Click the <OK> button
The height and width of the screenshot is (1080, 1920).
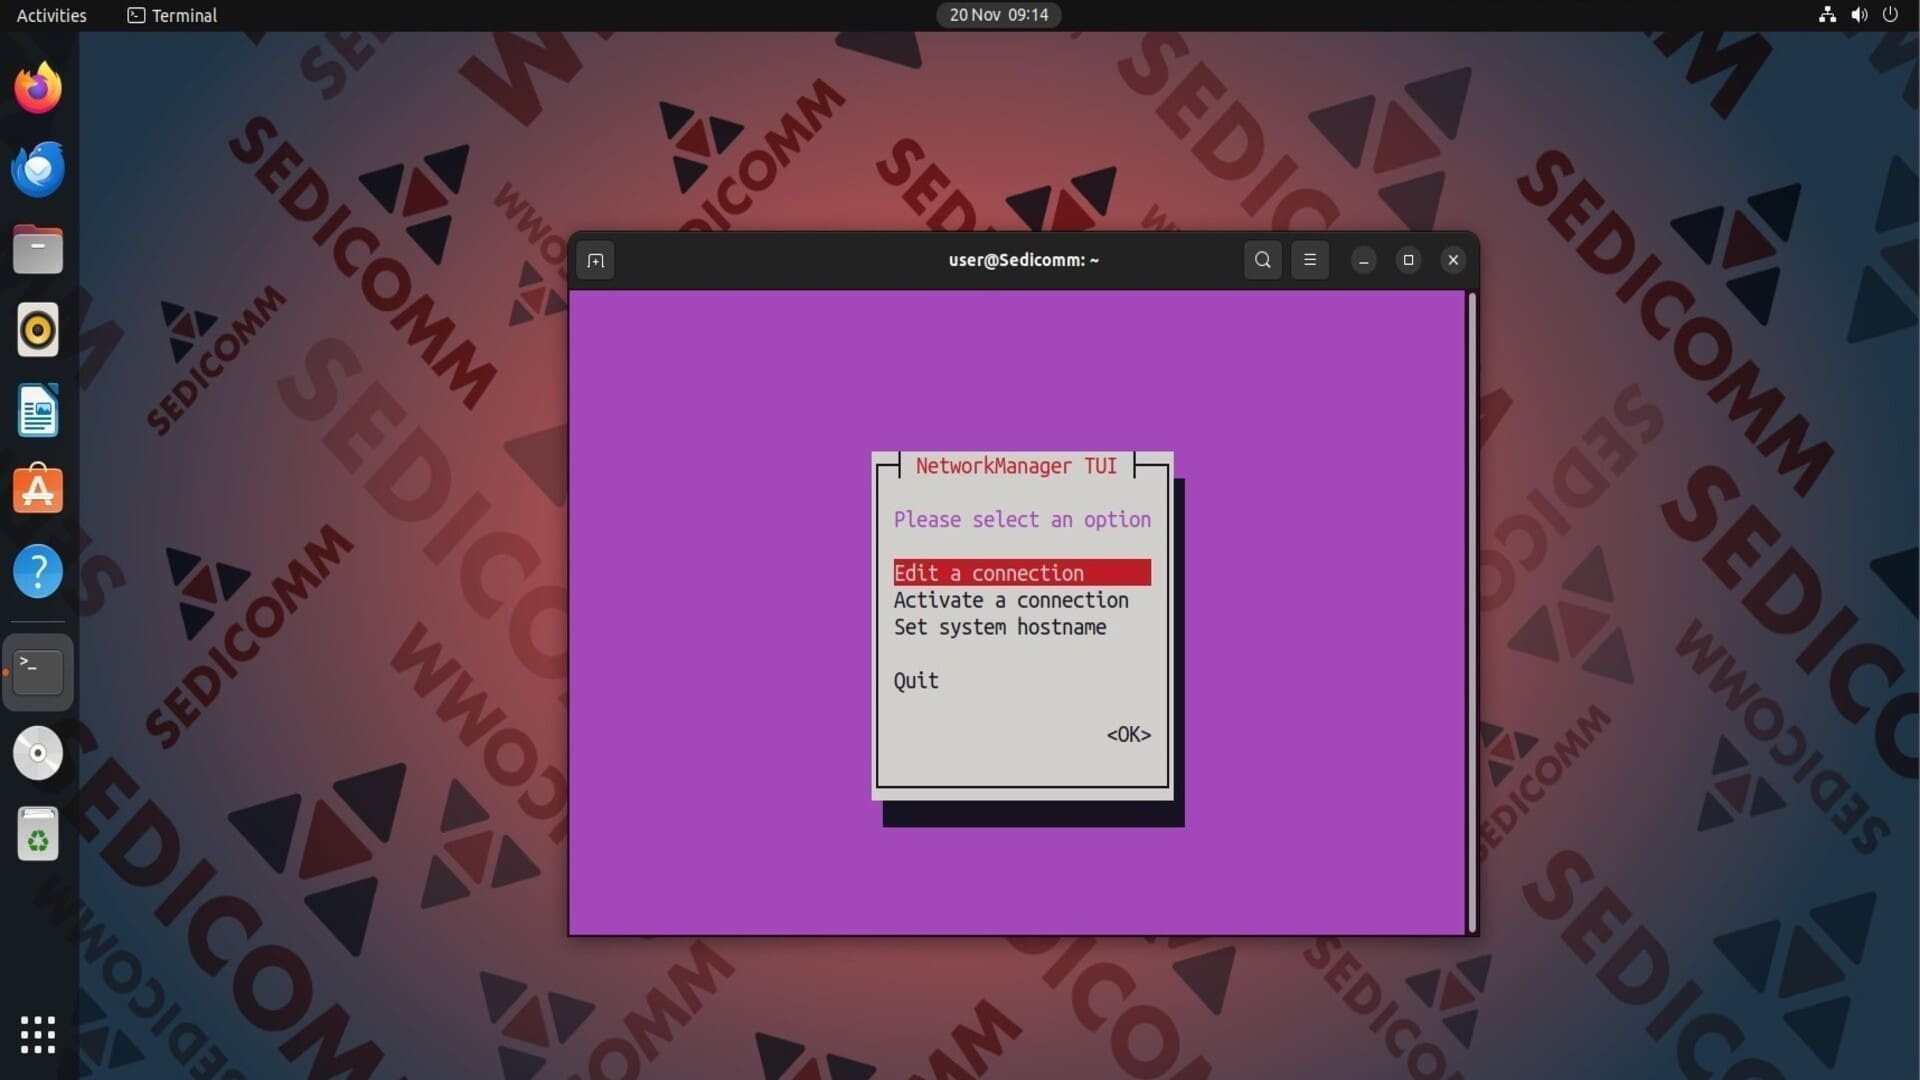[x=1129, y=735]
